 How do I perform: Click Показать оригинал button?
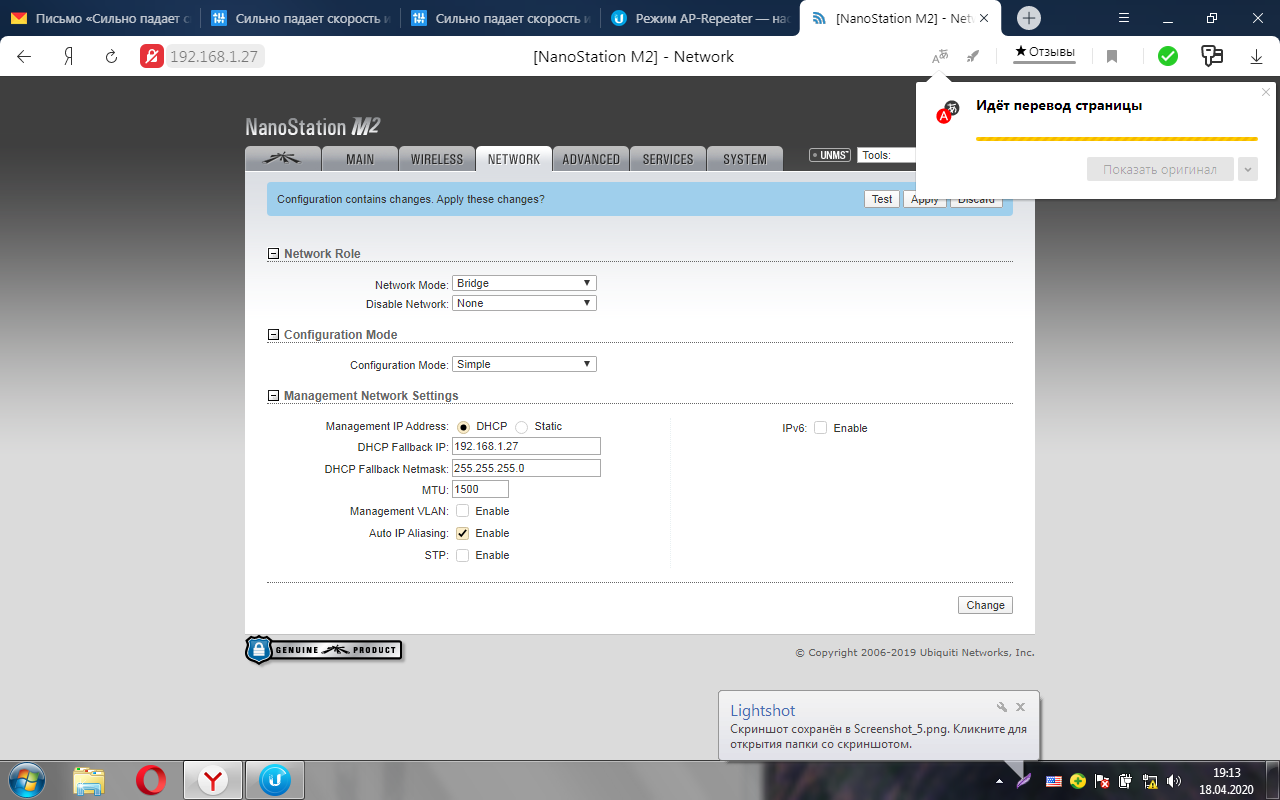click(x=1160, y=169)
